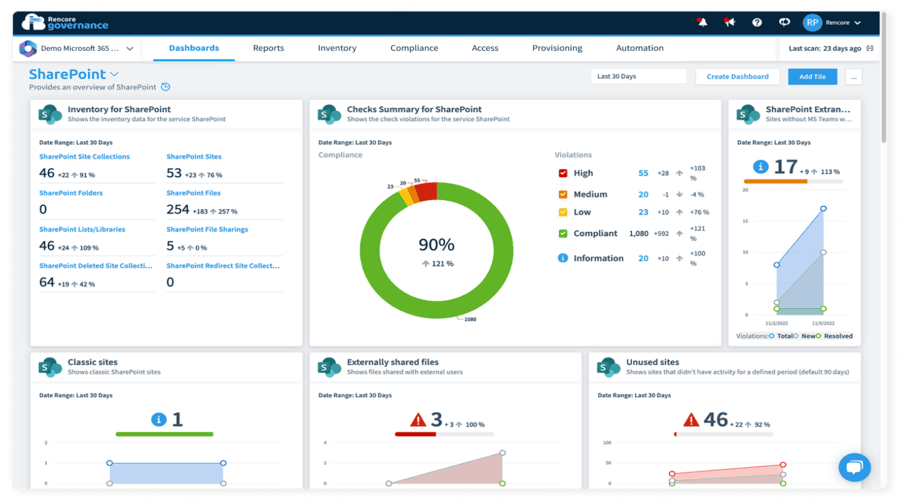Expand the Demo Microsoft 365 tenant dropdown
The image size is (900, 500).
coord(130,49)
